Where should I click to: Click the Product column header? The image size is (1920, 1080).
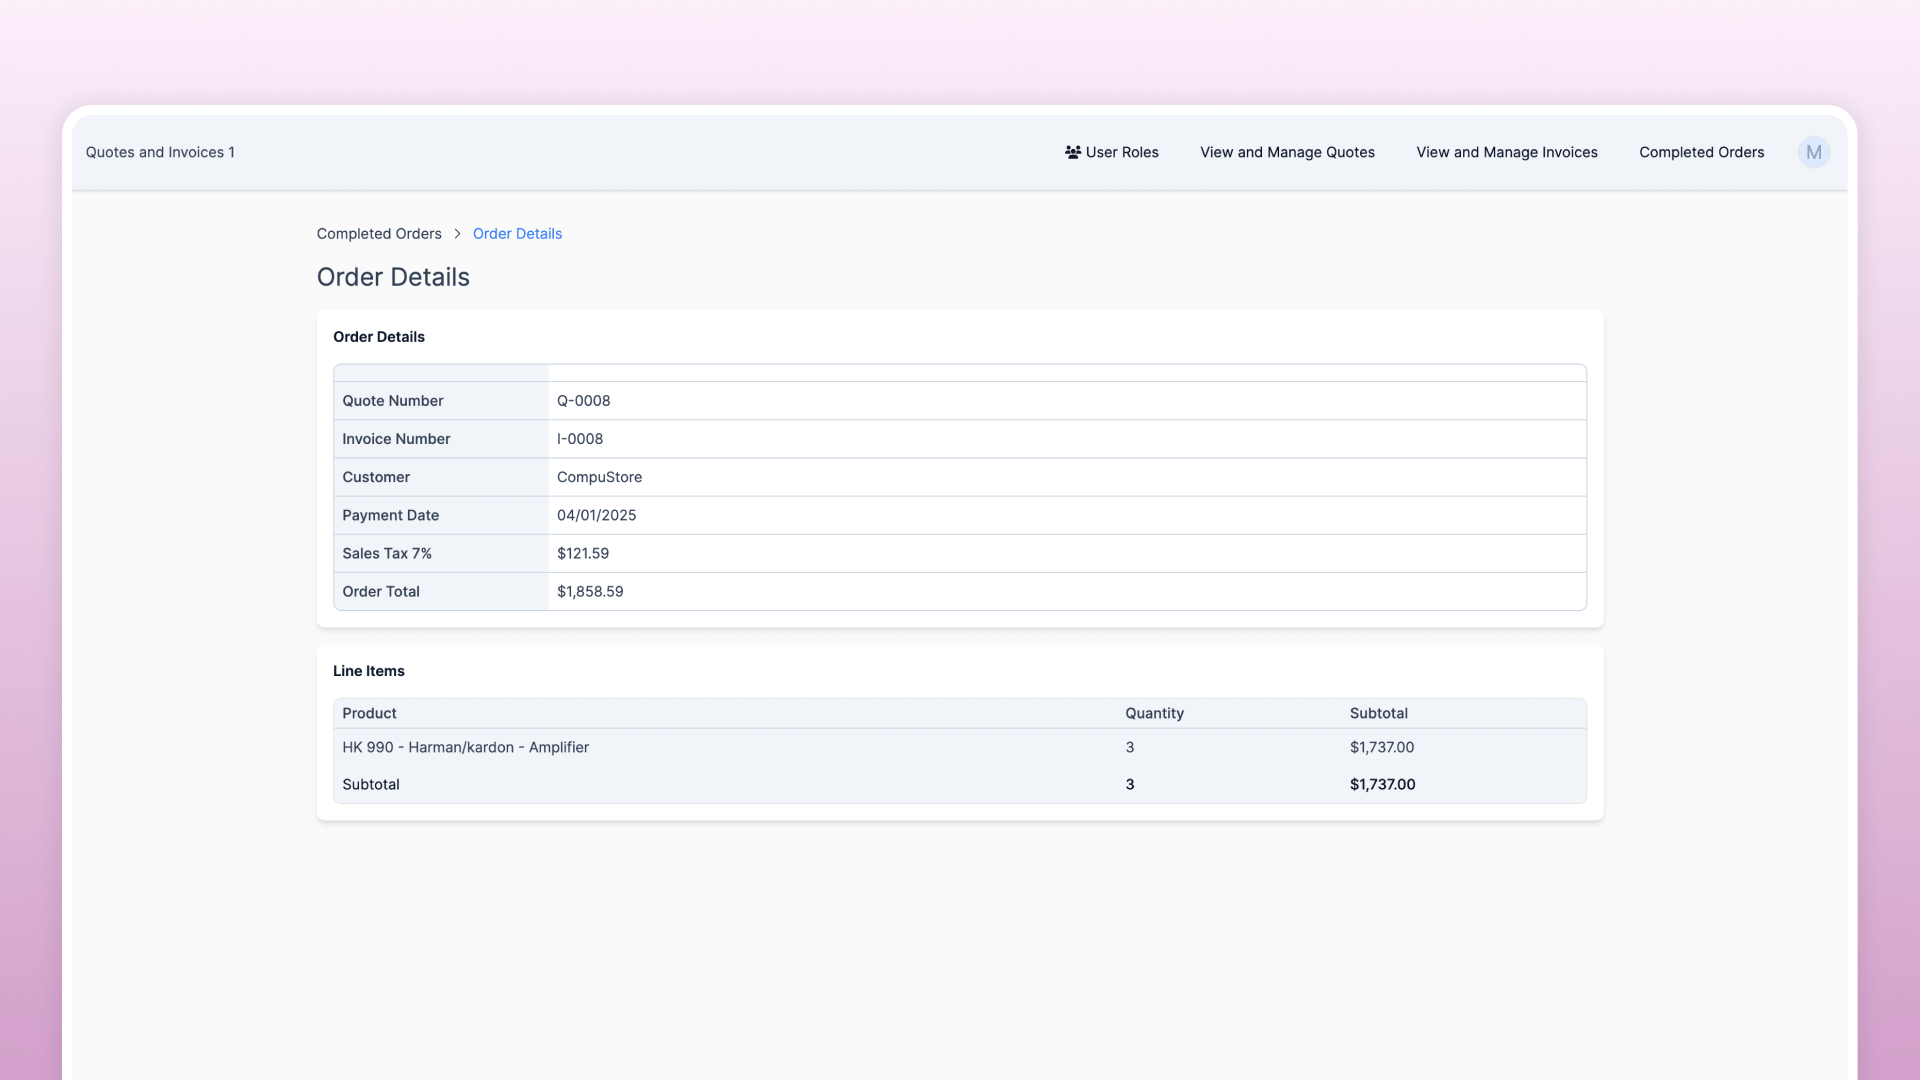pos(369,713)
